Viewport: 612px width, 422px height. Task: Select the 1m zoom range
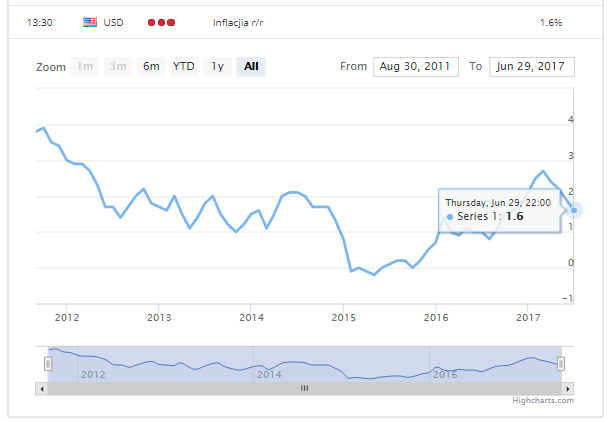[85, 66]
